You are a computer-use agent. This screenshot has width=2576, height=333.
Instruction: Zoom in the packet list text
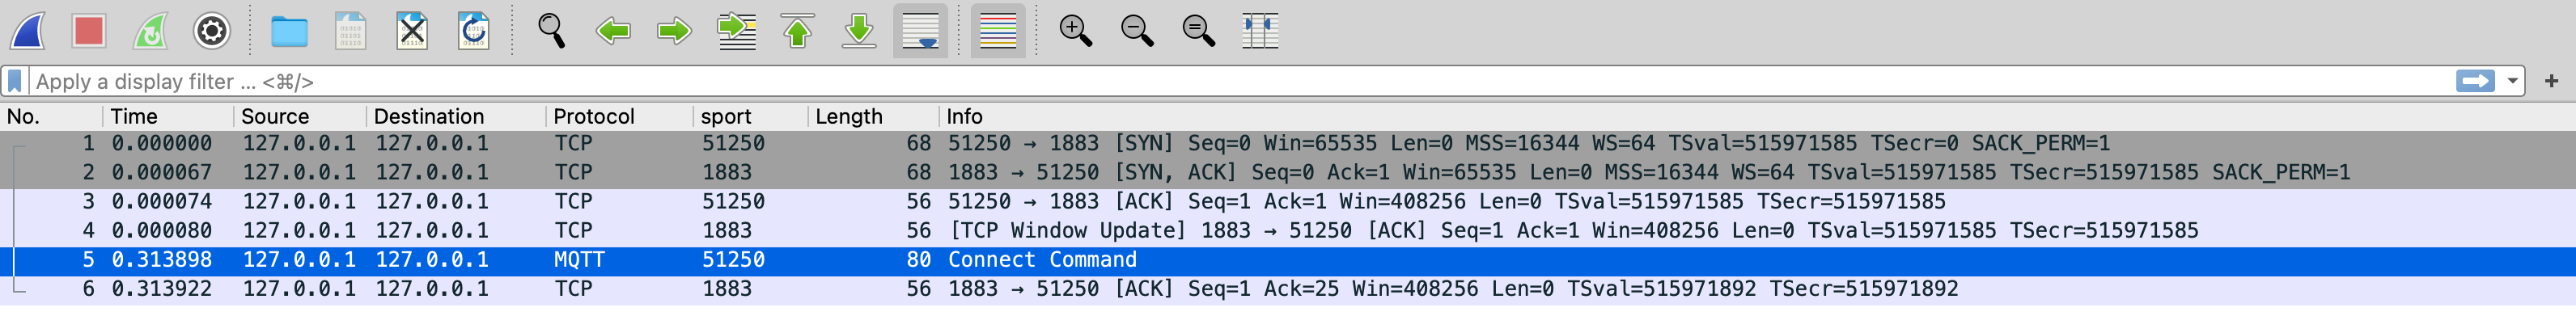click(x=1075, y=31)
